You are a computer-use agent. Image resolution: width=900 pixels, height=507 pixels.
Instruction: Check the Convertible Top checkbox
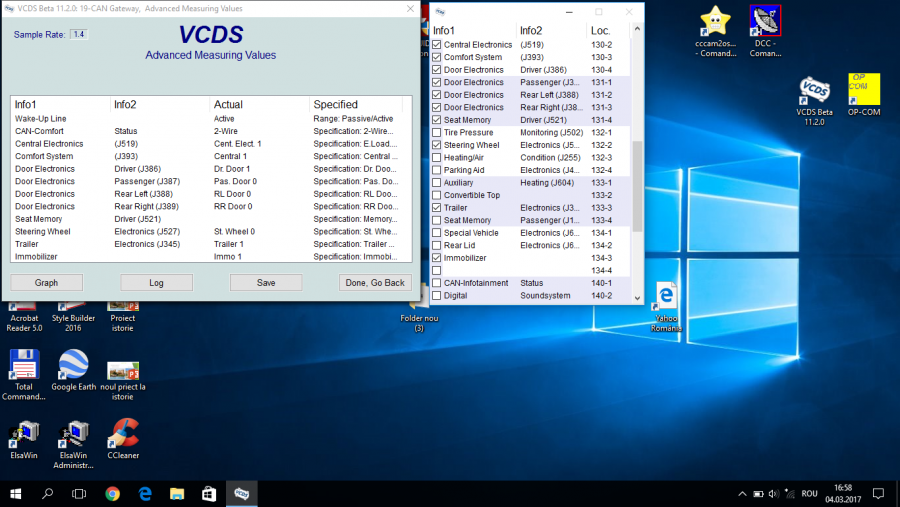(436, 195)
